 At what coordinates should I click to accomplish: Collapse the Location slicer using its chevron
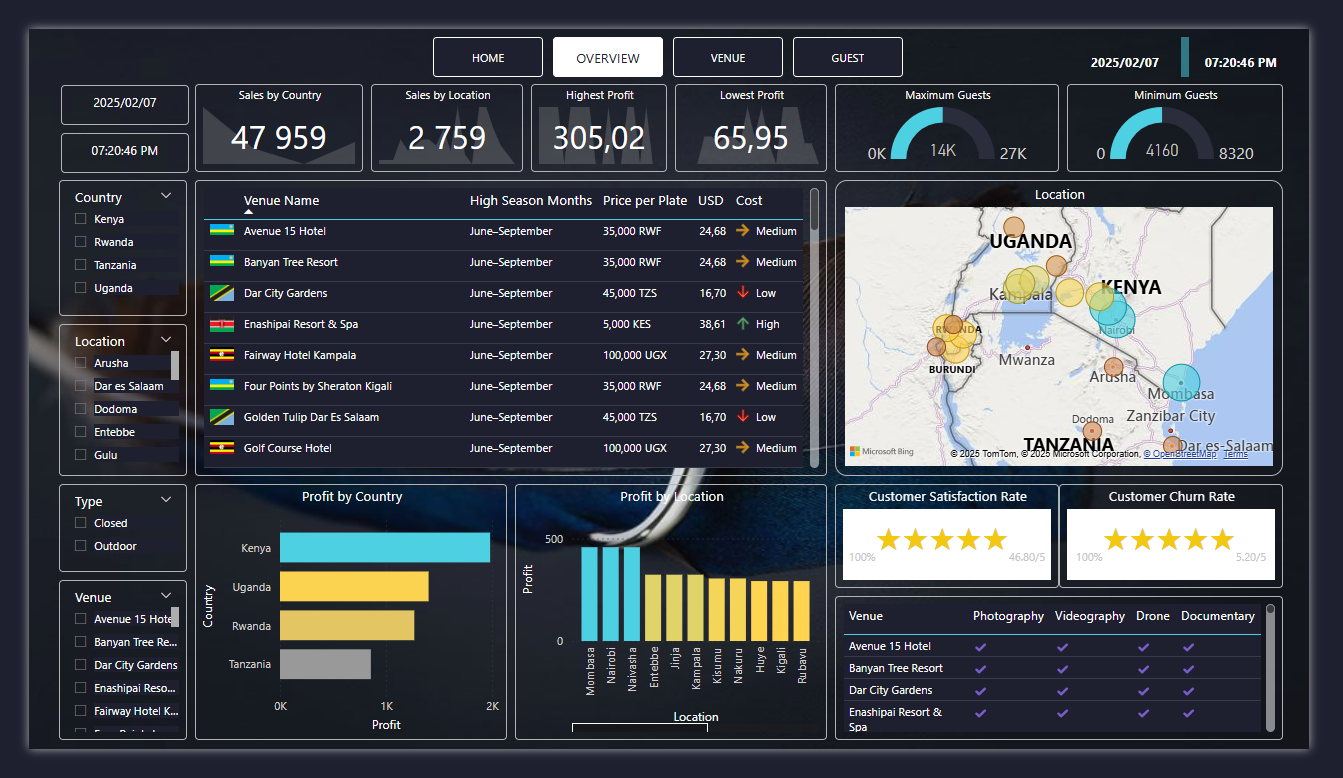(x=167, y=341)
